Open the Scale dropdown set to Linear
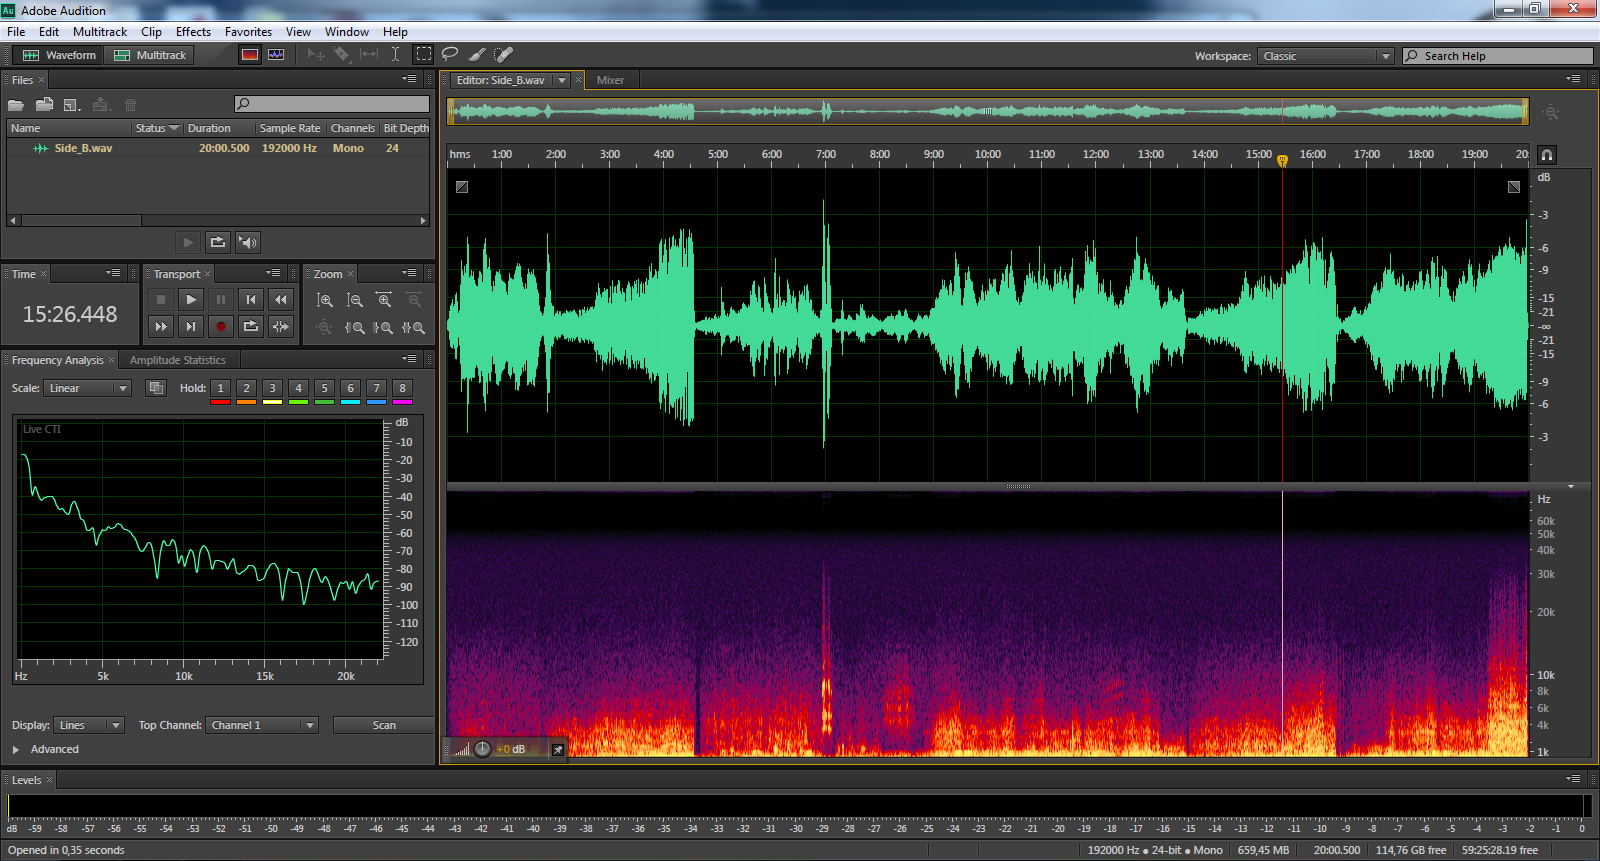This screenshot has width=1600, height=861. [x=88, y=388]
